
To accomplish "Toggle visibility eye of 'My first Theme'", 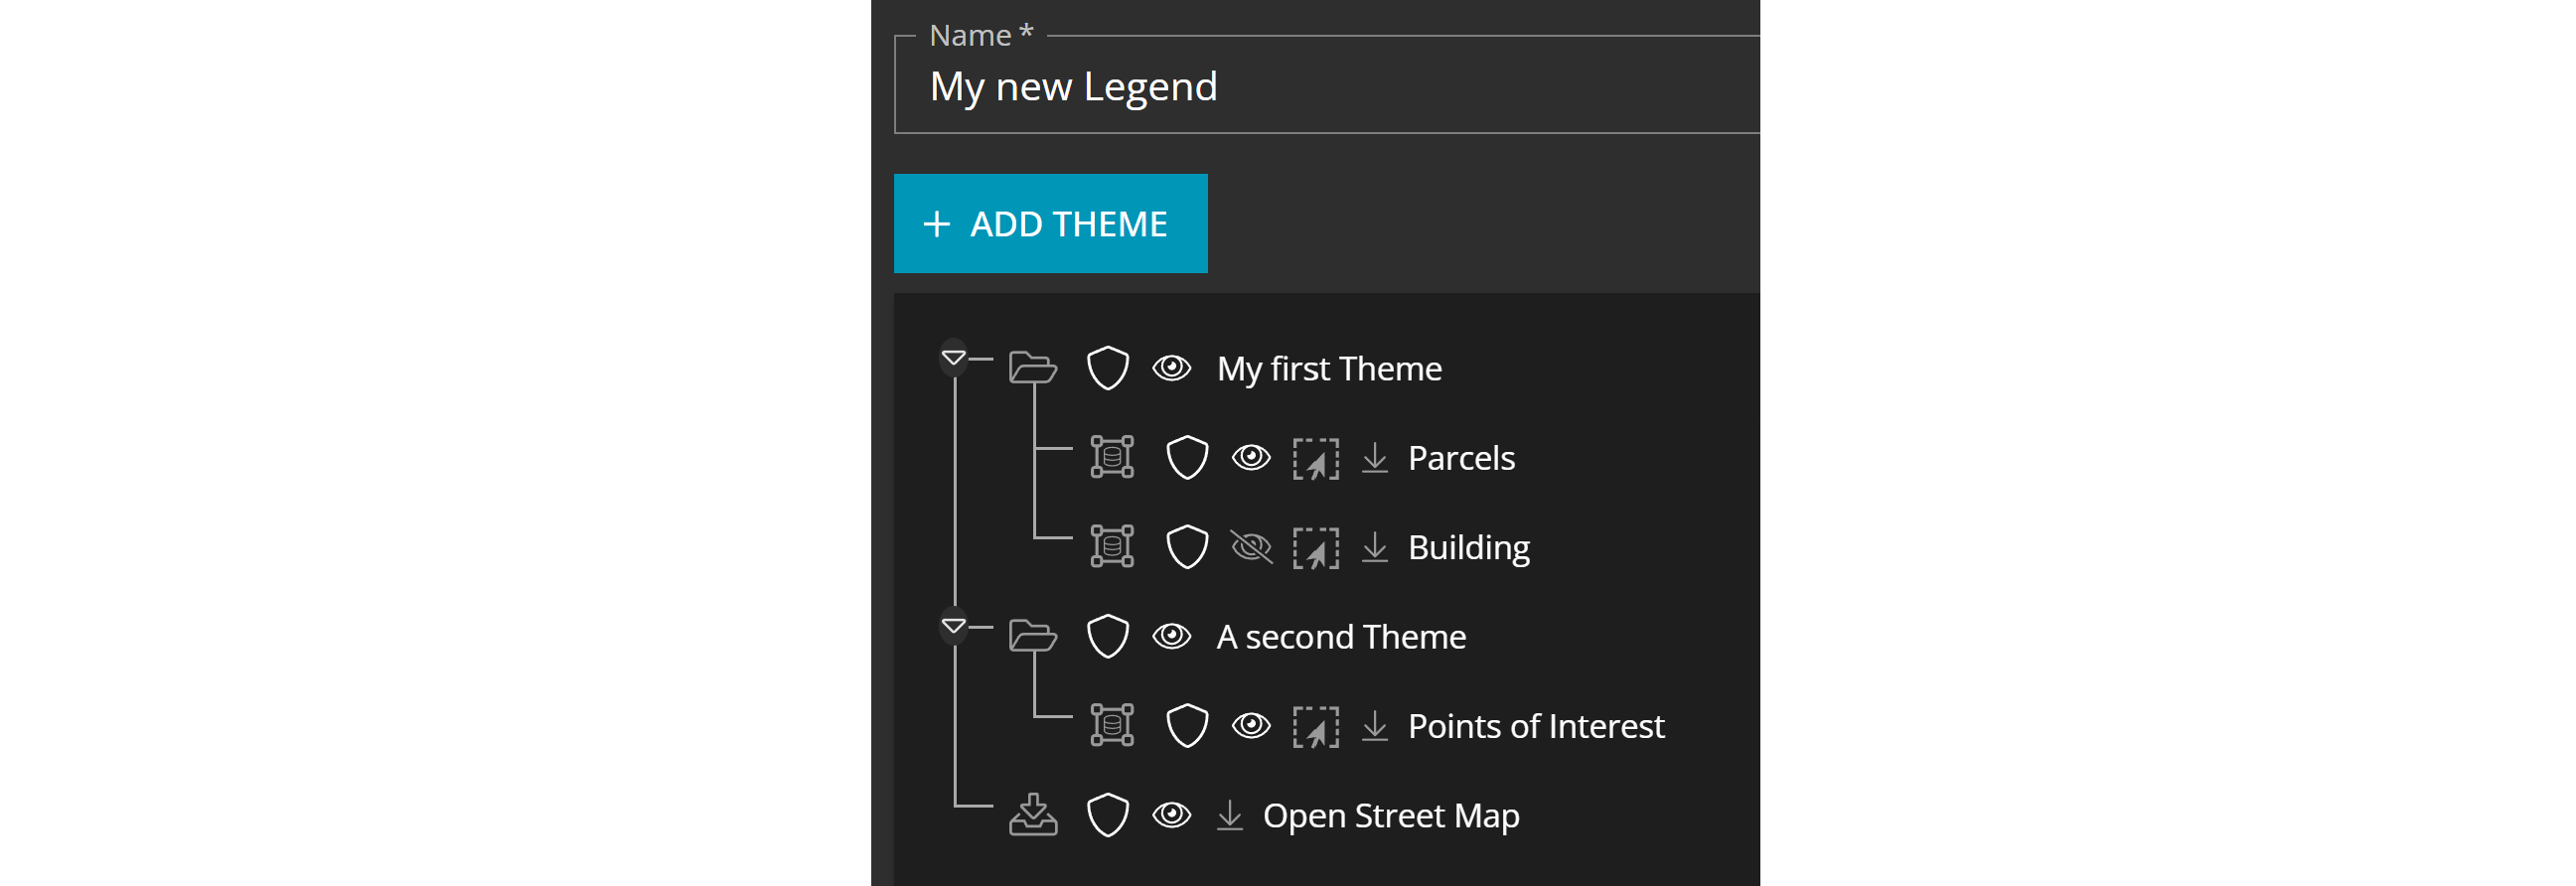I will 1172,368.
